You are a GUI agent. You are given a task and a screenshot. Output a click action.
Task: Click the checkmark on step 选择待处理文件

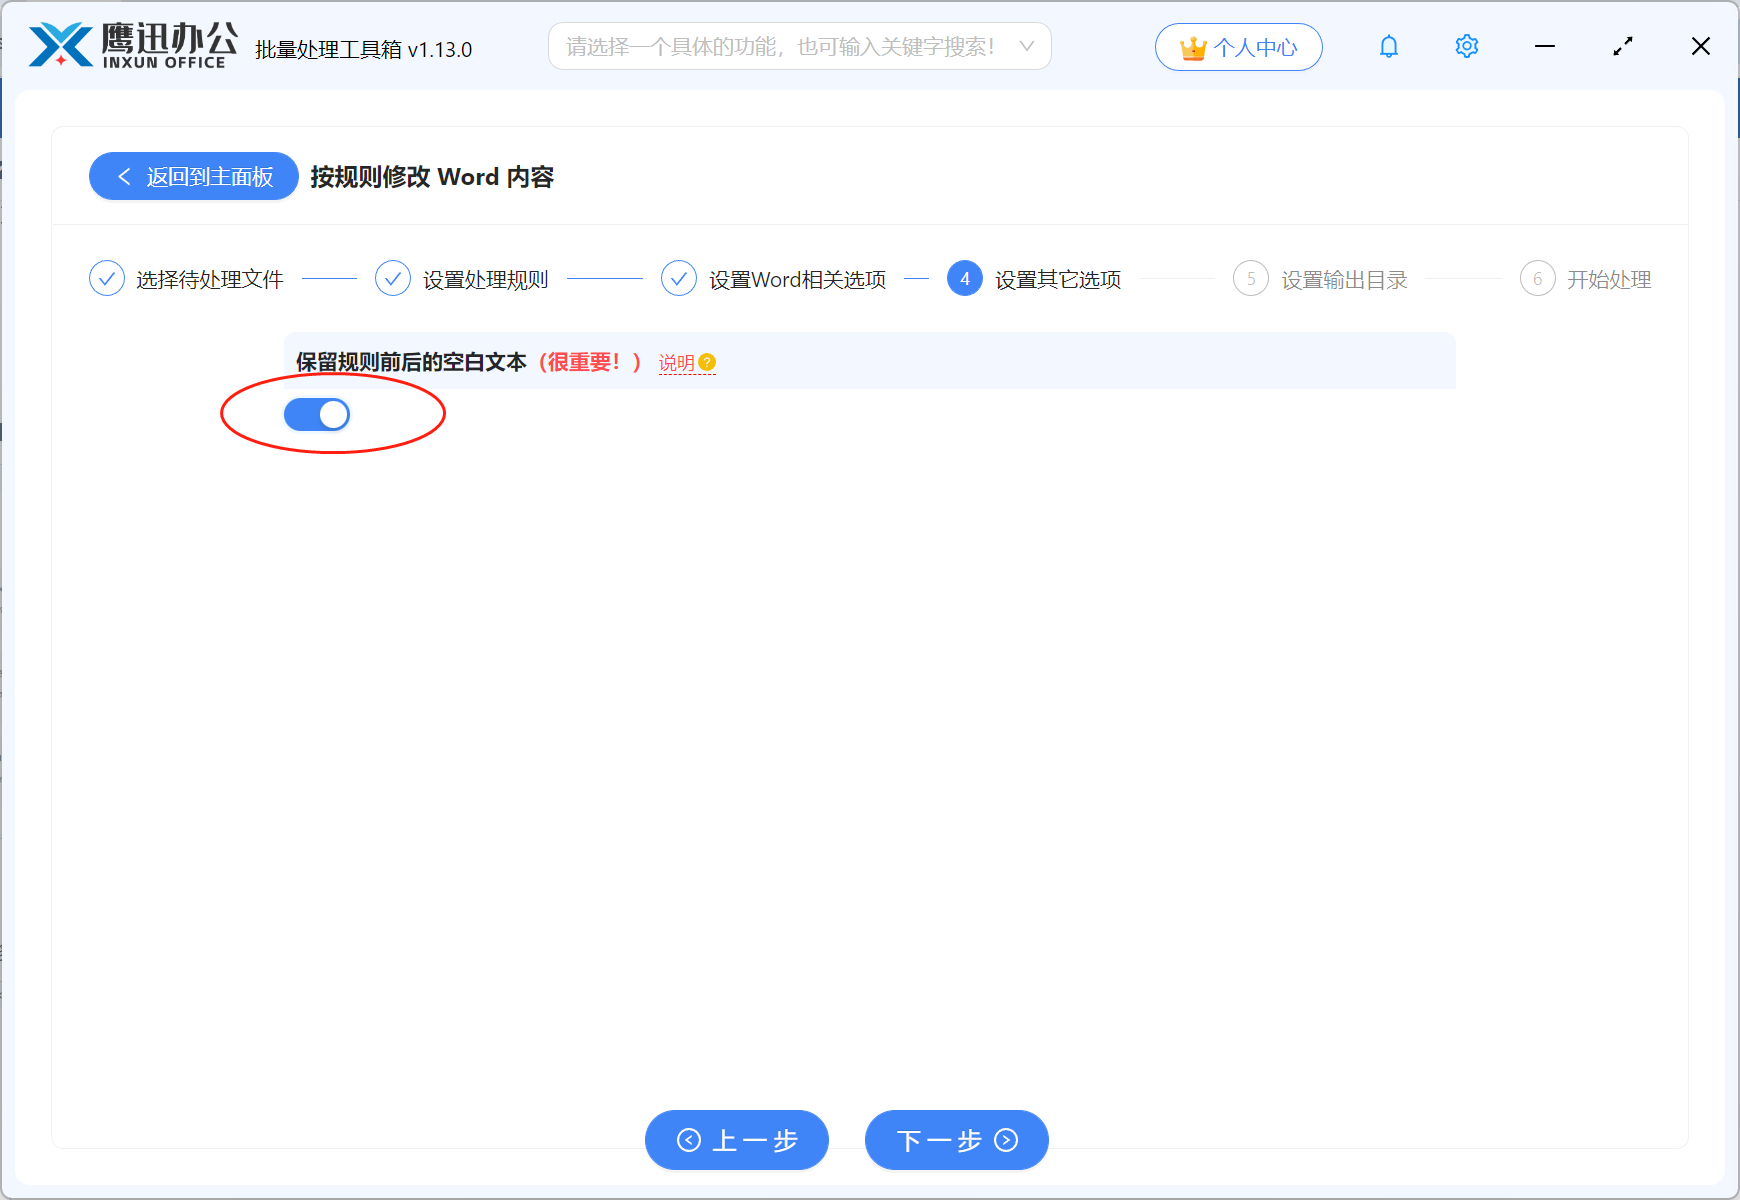tap(107, 278)
